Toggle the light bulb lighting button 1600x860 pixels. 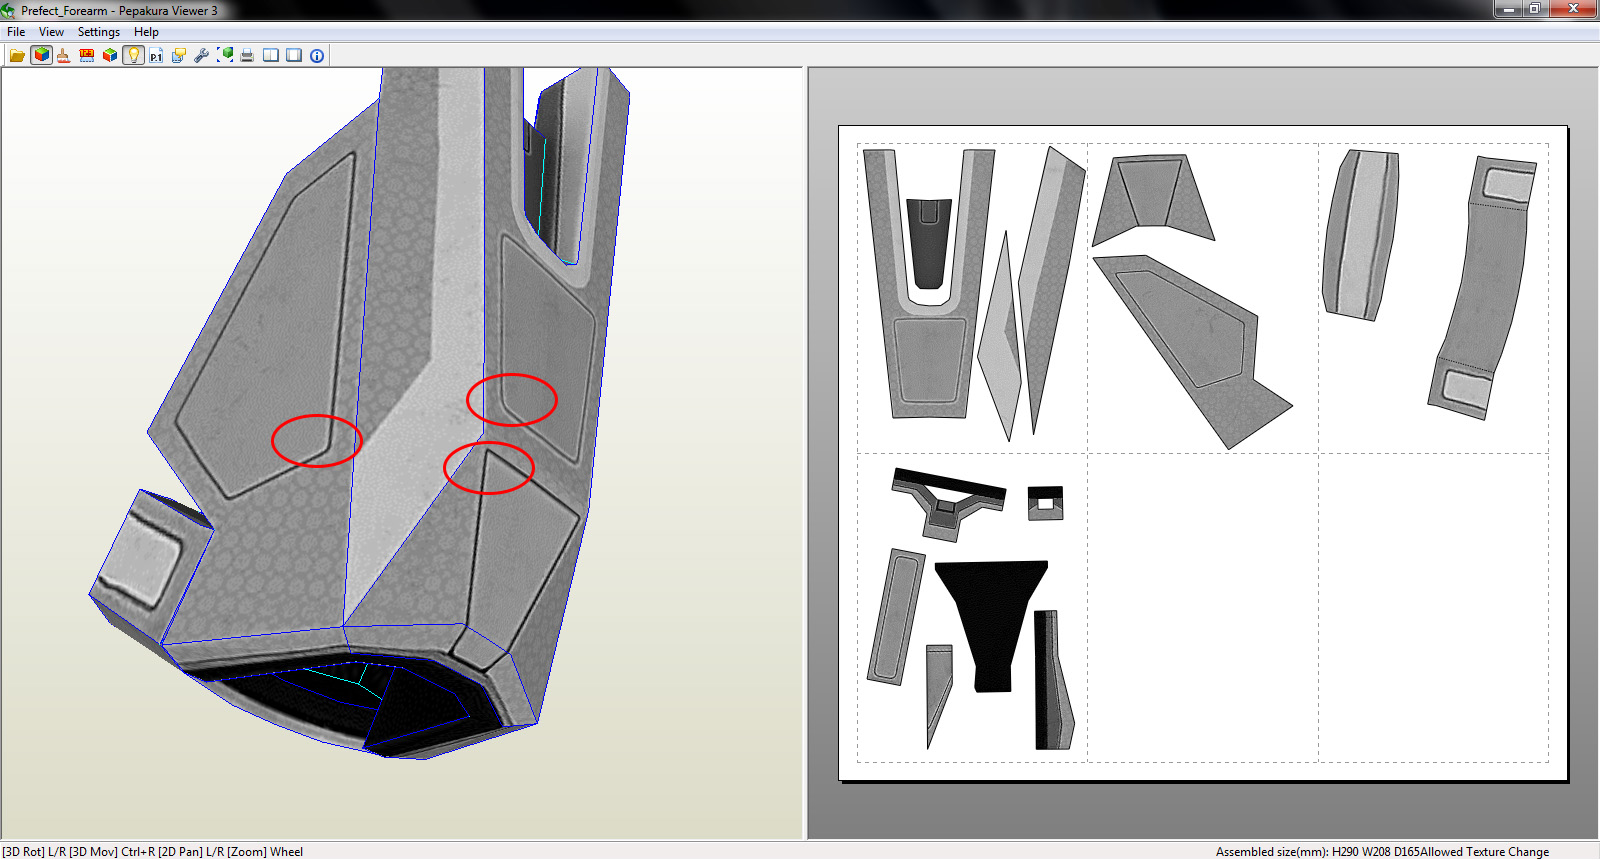[x=133, y=56]
